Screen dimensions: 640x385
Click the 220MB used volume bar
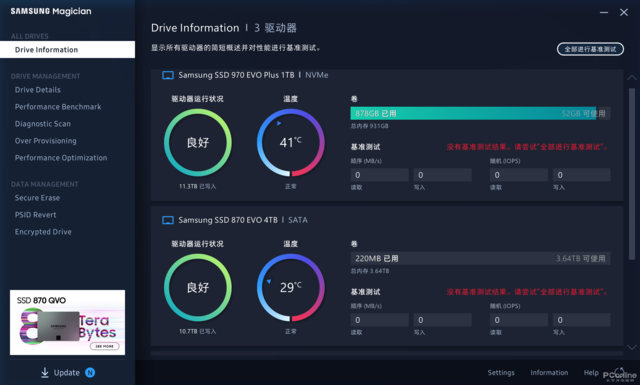pyautogui.click(x=480, y=258)
